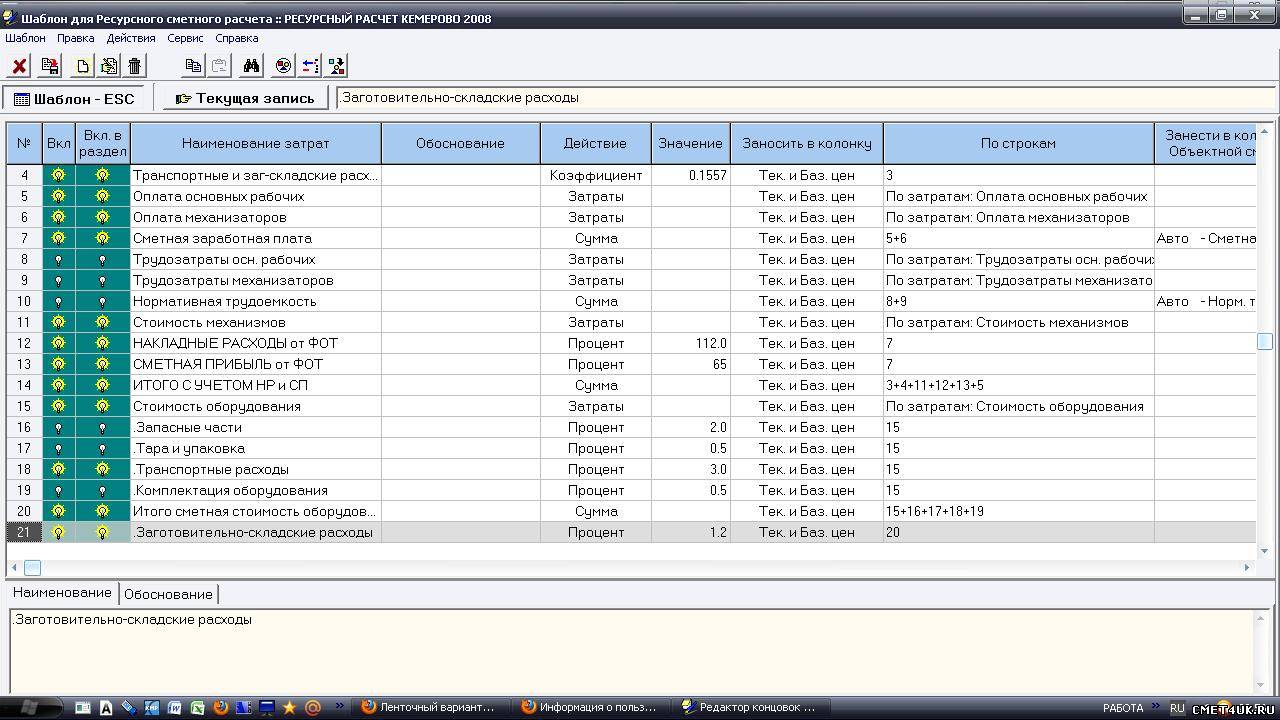1280x720 pixels.
Task: Toggle Вкл bulb for .Заготовительно-складские расходы row
Action: (58, 532)
